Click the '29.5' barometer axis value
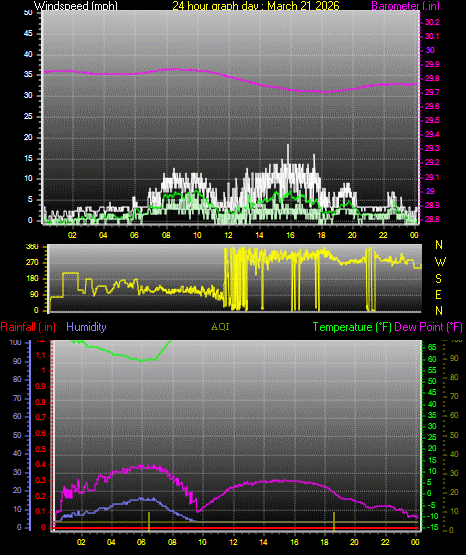The width and height of the screenshot is (466, 555). point(432,120)
